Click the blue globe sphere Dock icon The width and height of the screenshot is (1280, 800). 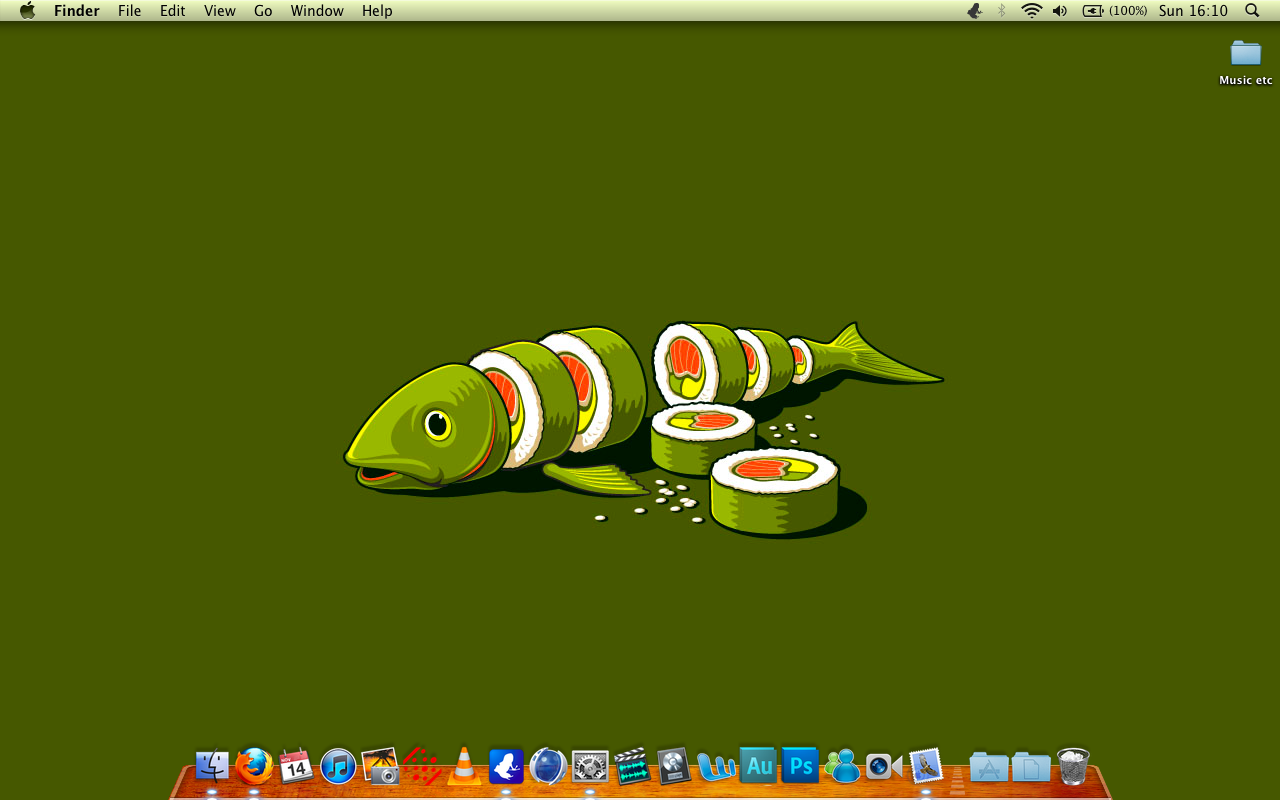(x=548, y=767)
